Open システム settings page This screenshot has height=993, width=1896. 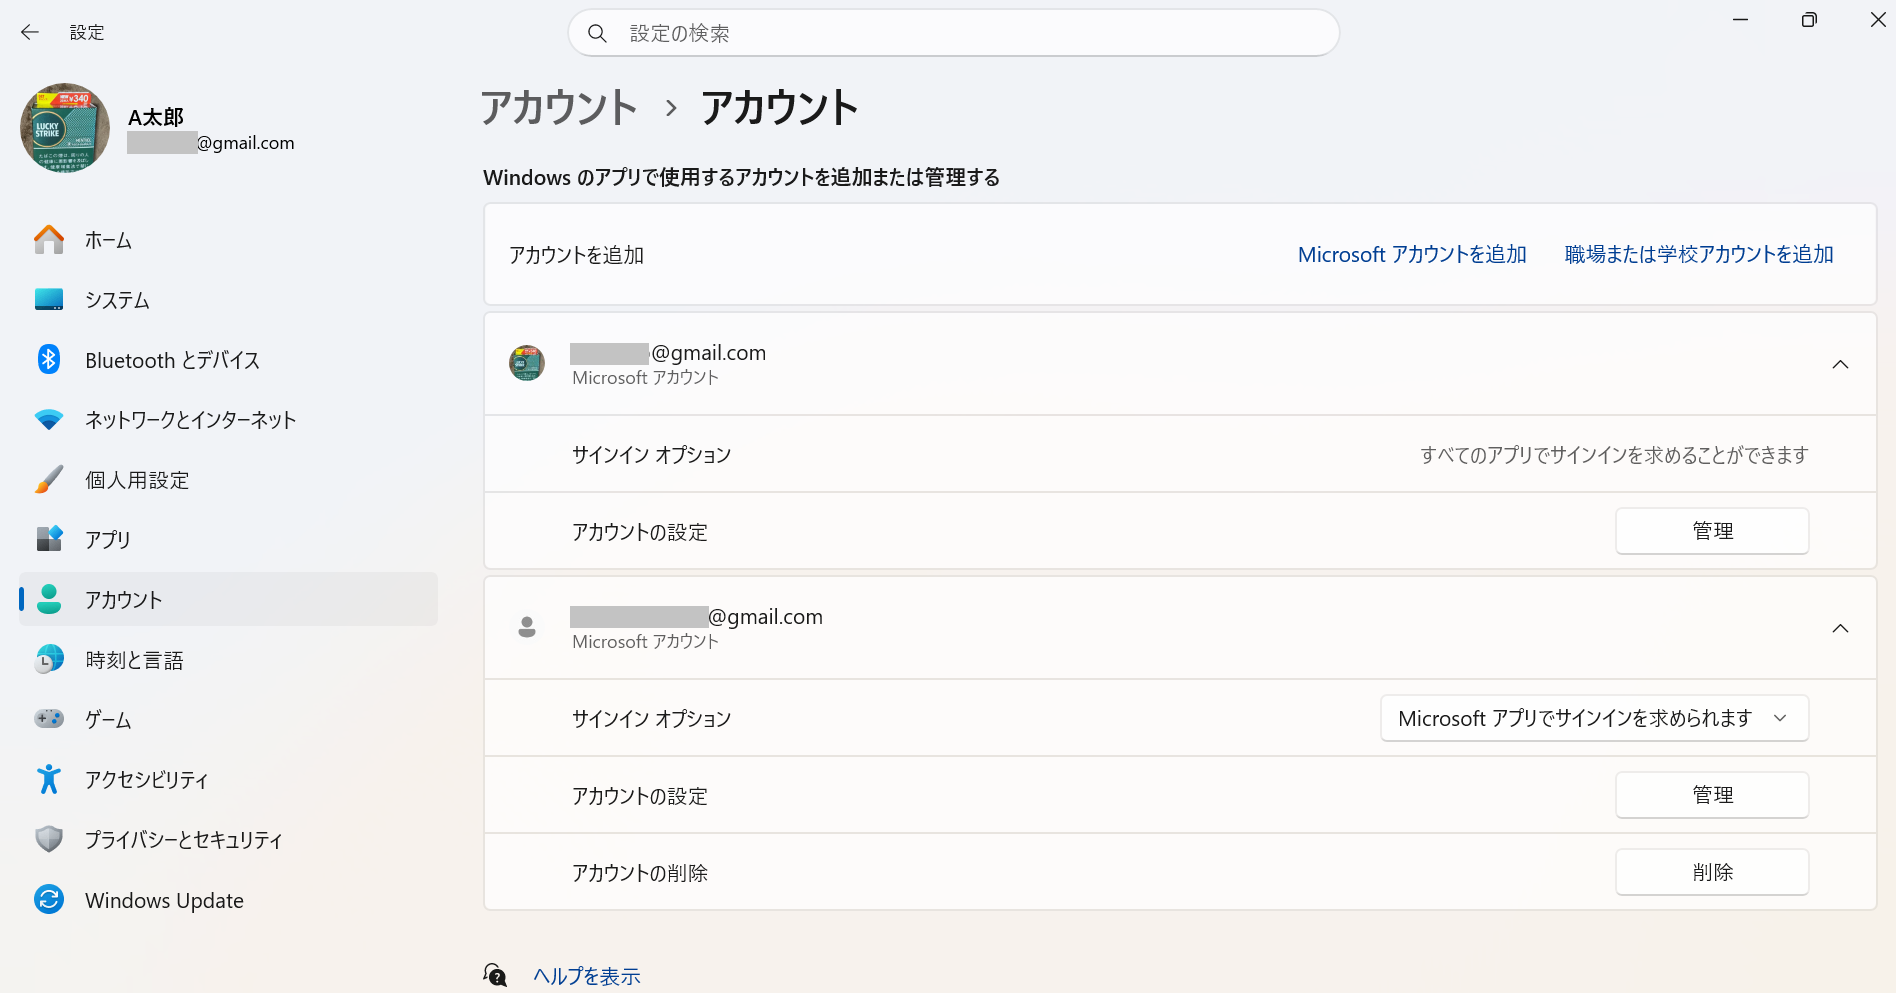click(x=228, y=300)
